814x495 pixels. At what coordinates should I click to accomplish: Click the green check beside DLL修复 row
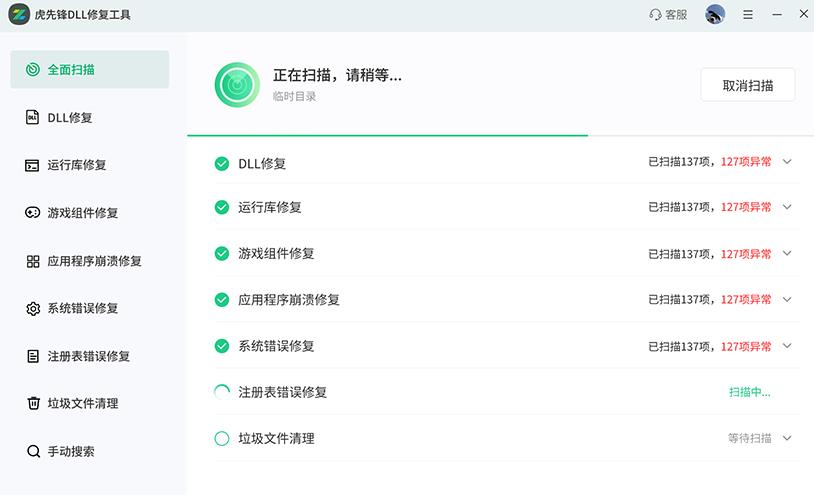tap(222, 164)
